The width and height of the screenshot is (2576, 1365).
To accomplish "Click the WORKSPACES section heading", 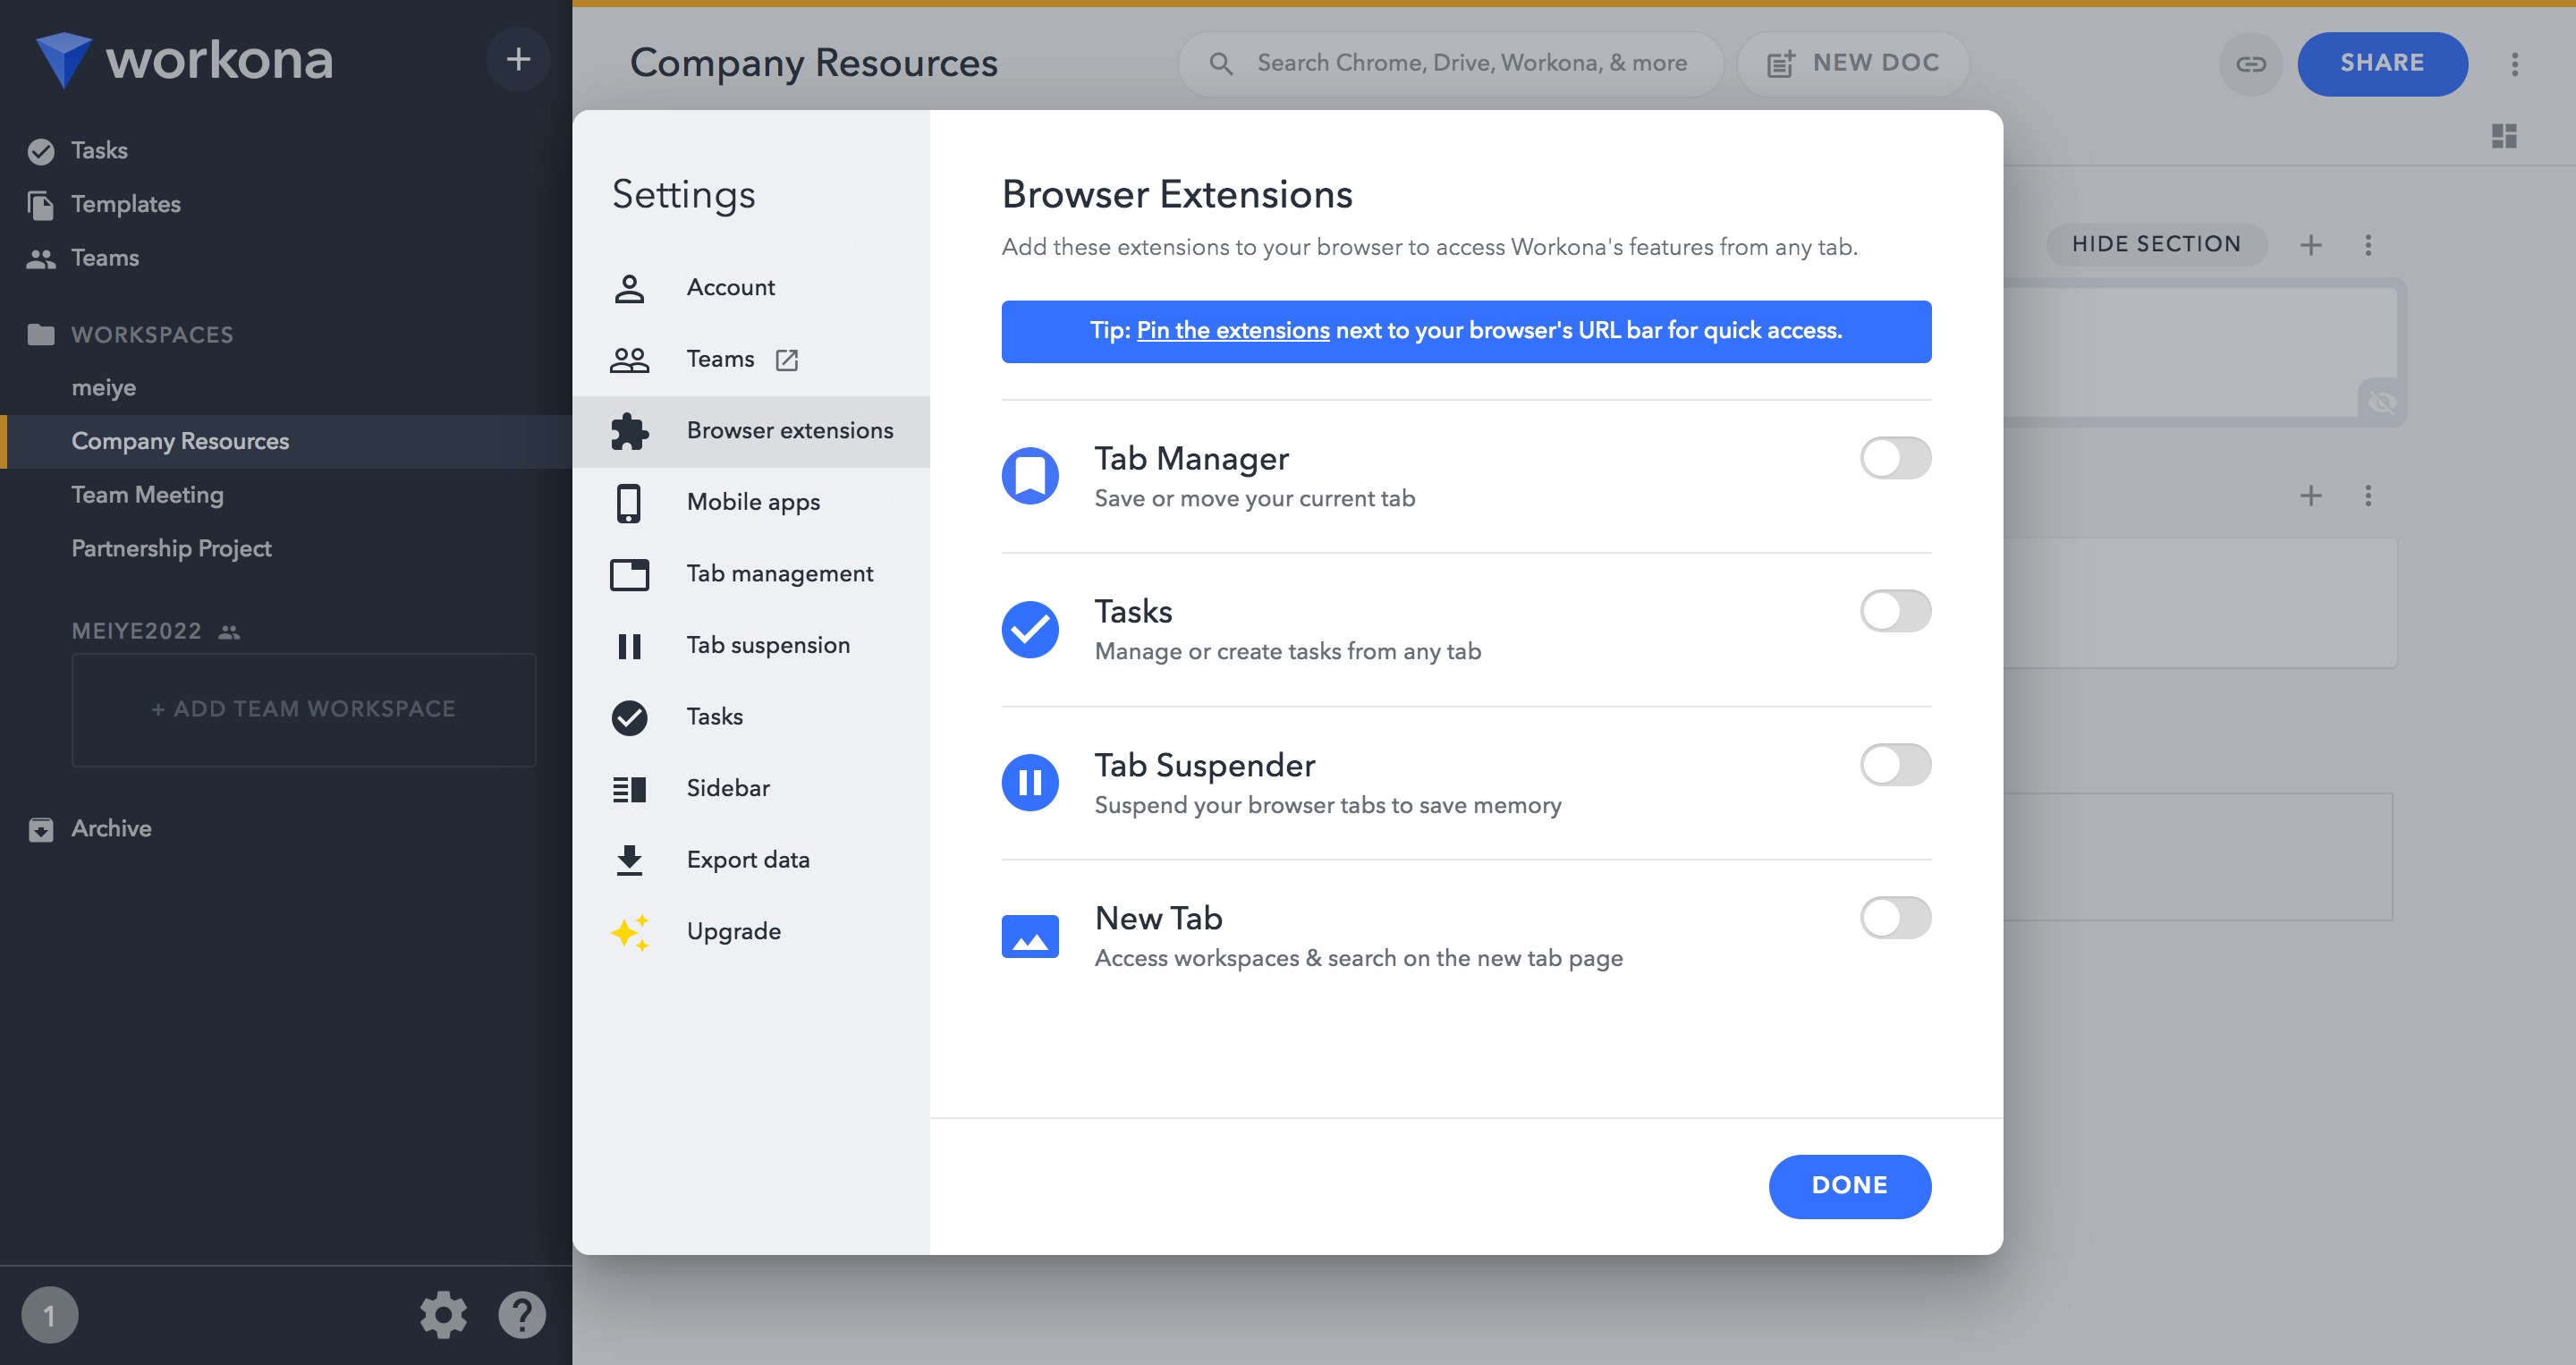I will tap(152, 335).
